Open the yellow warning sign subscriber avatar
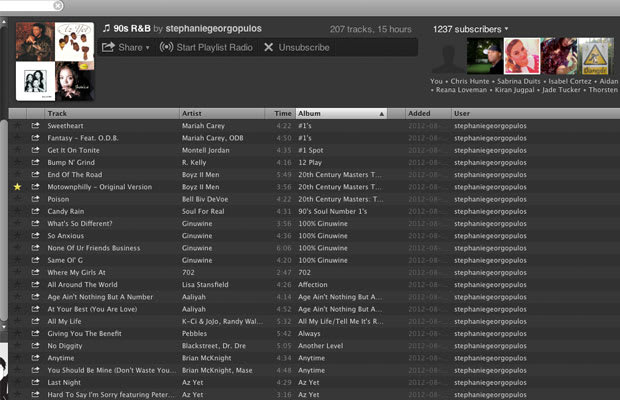This screenshot has height=400, width=620. point(595,56)
